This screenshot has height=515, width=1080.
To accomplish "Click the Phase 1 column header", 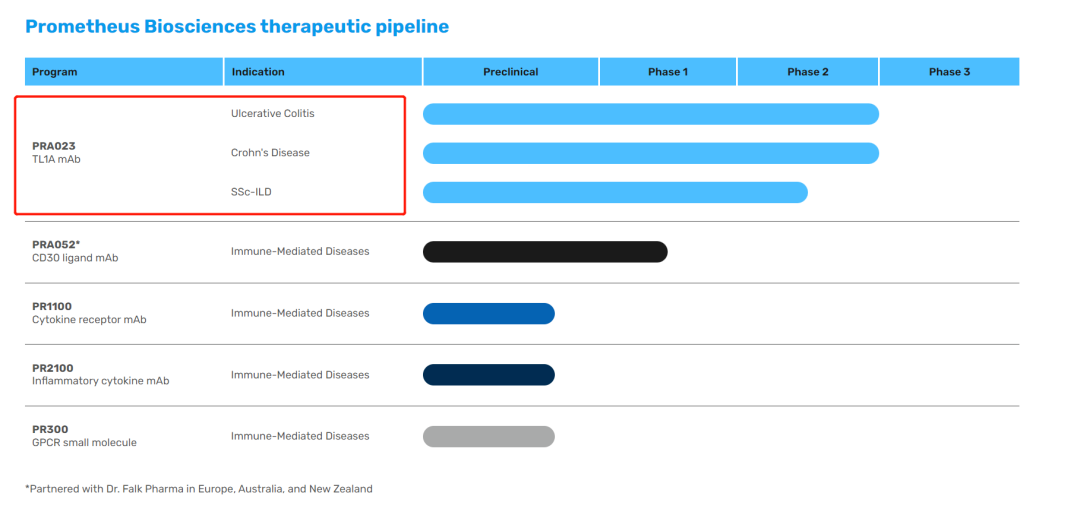I will click(x=667, y=72).
